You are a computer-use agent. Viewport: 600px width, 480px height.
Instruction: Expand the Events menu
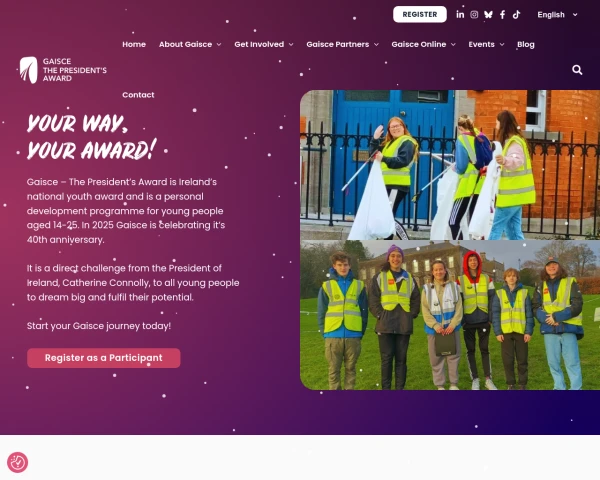(486, 44)
